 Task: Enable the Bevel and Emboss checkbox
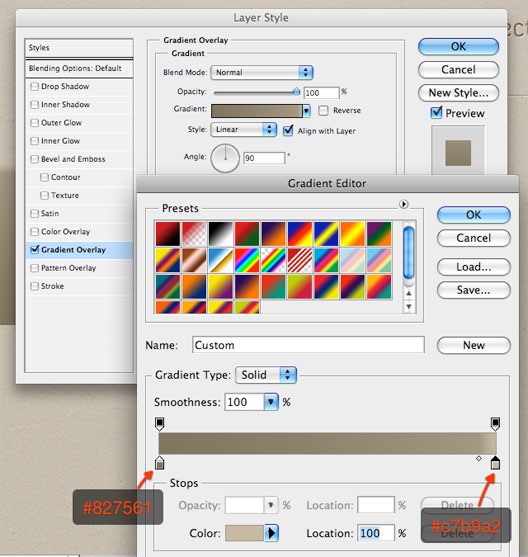pos(34,159)
